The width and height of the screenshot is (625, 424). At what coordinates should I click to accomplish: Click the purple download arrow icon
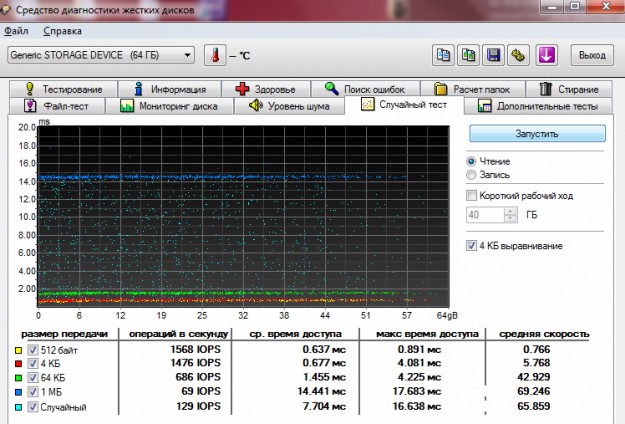point(546,54)
